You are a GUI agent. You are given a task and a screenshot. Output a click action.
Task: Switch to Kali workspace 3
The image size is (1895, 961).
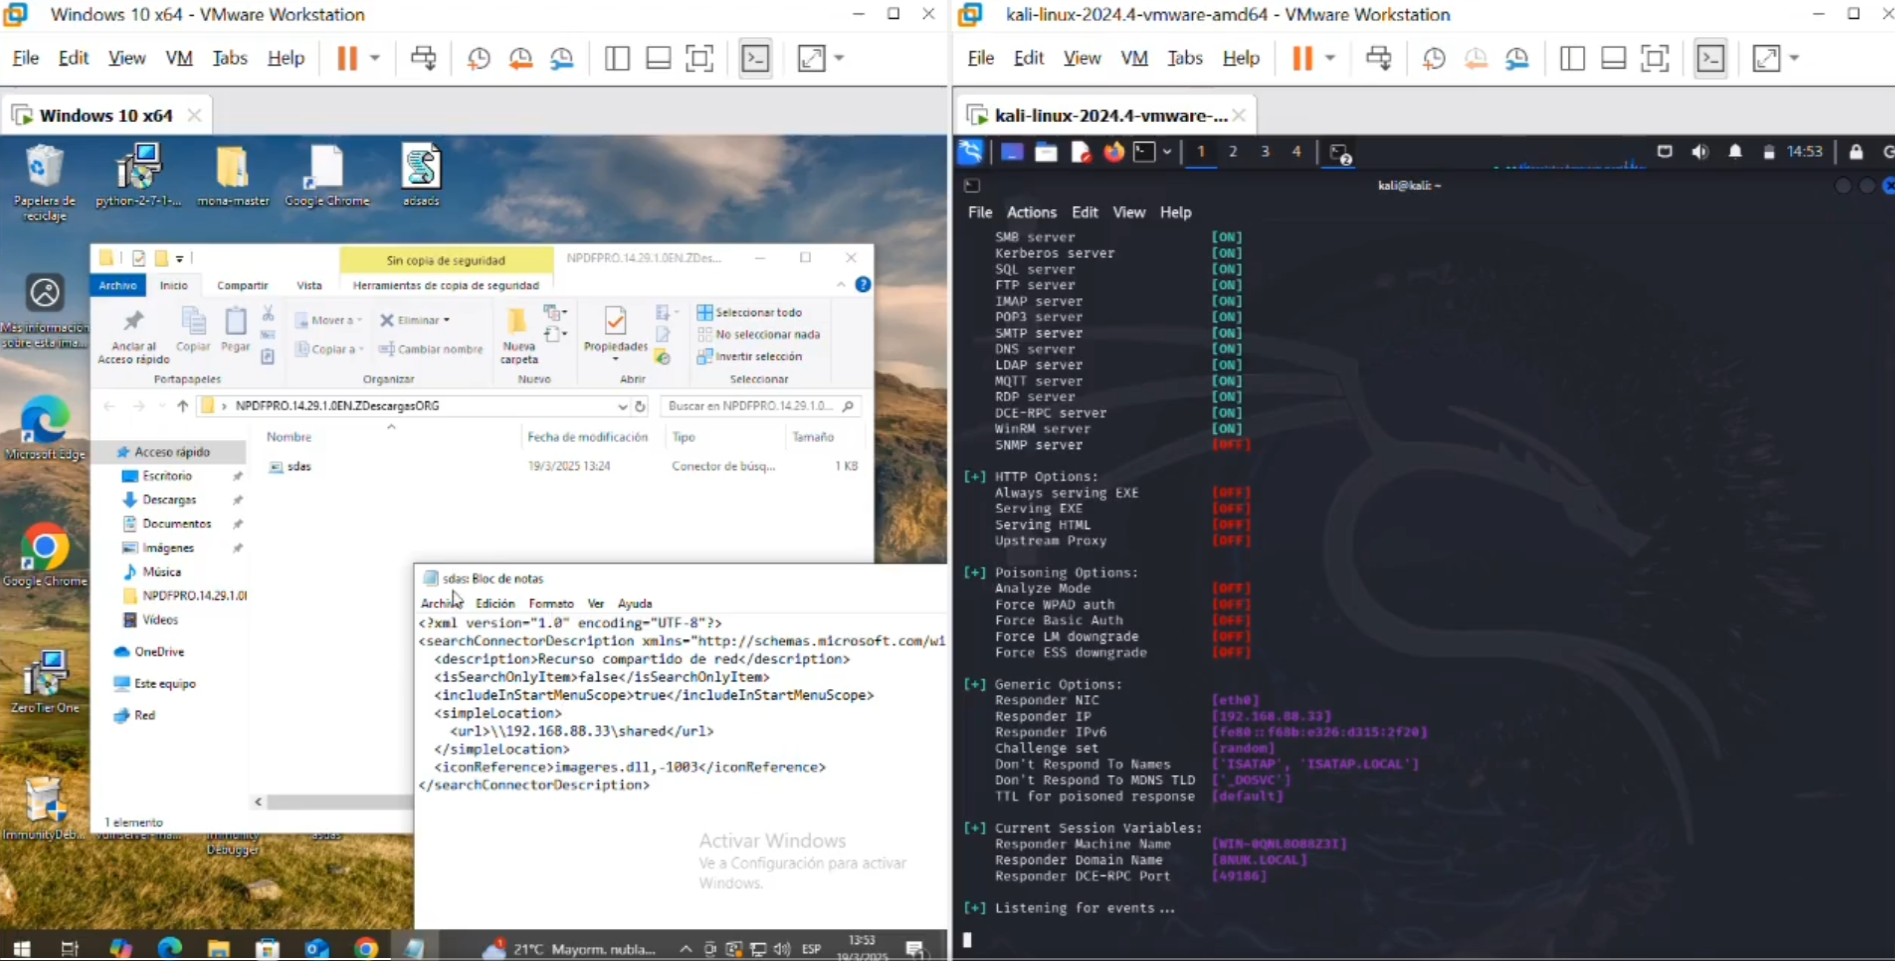pyautogui.click(x=1265, y=152)
